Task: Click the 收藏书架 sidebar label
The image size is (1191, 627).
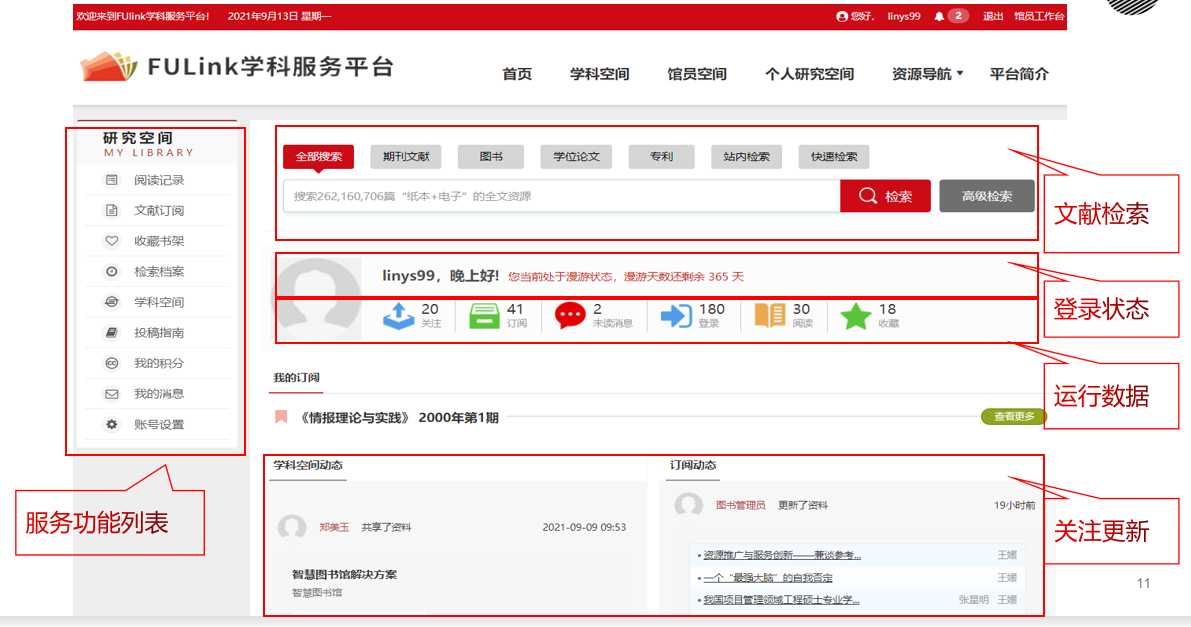Action: coord(159,241)
